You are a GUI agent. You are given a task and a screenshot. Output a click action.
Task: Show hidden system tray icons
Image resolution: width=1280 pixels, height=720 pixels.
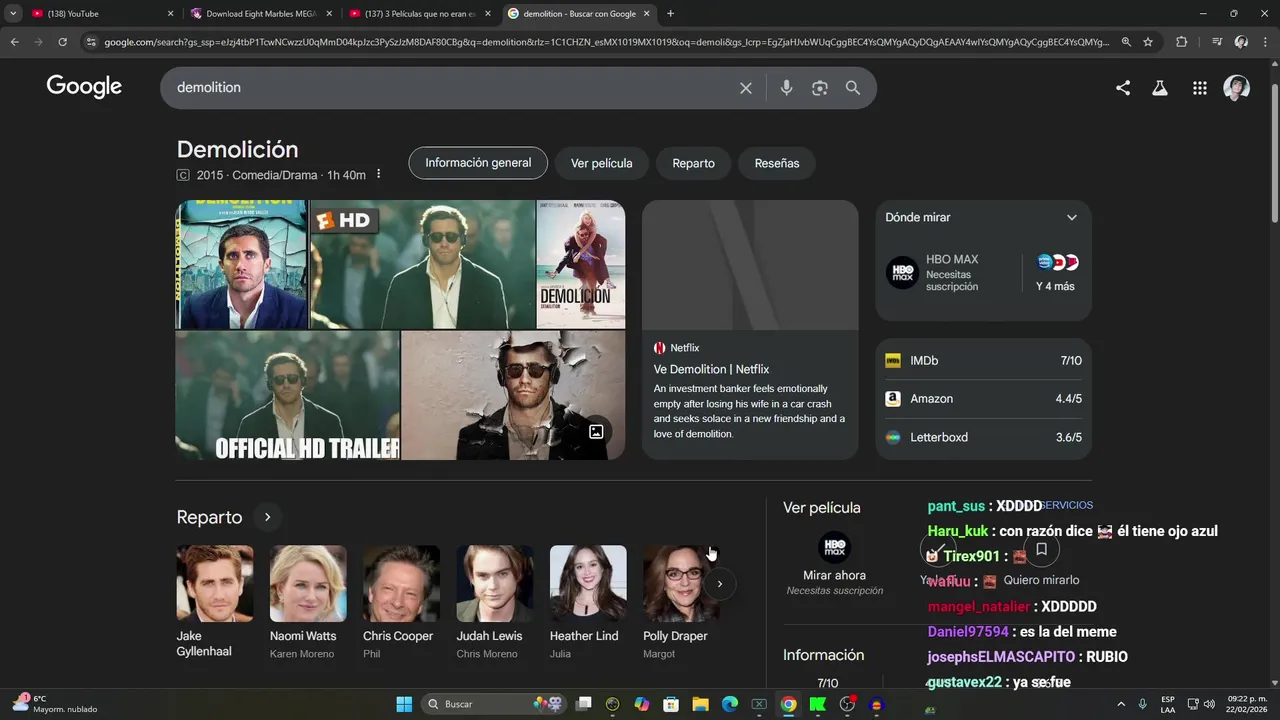1120,704
